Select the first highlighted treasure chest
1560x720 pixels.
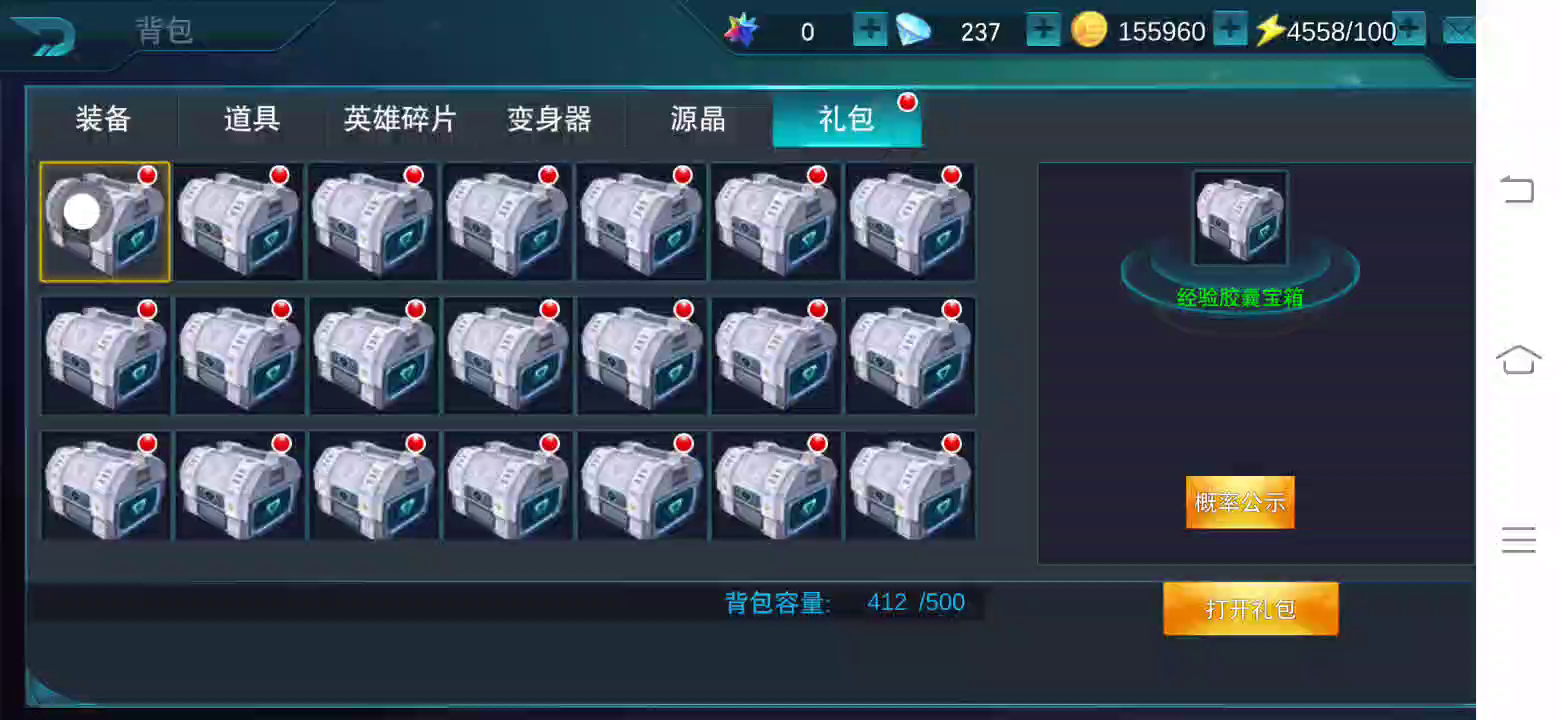pos(105,222)
